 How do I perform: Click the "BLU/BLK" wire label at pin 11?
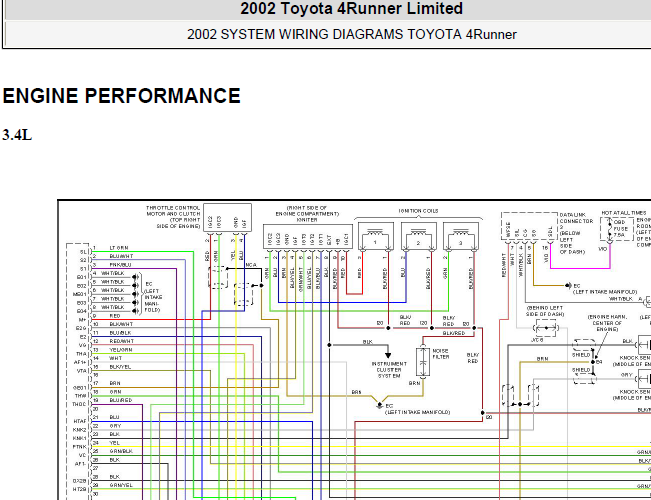pyautogui.click(x=120, y=333)
